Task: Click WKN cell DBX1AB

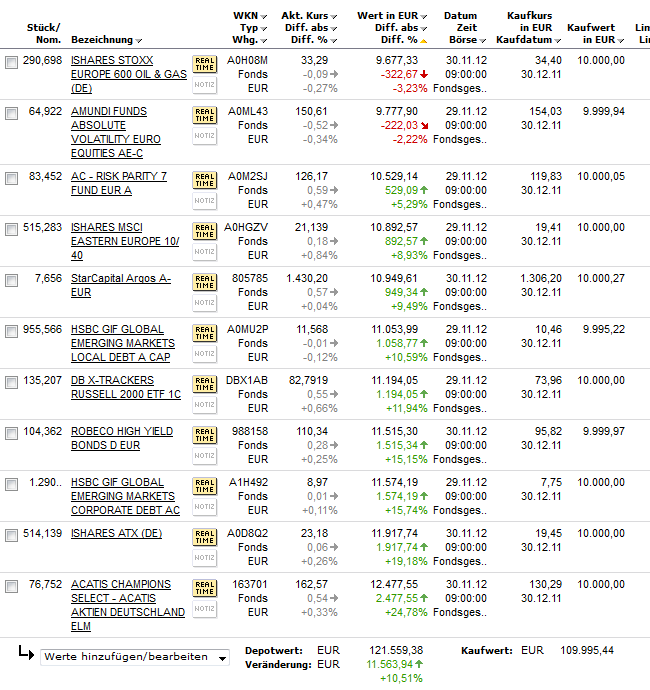Action: [x=247, y=381]
